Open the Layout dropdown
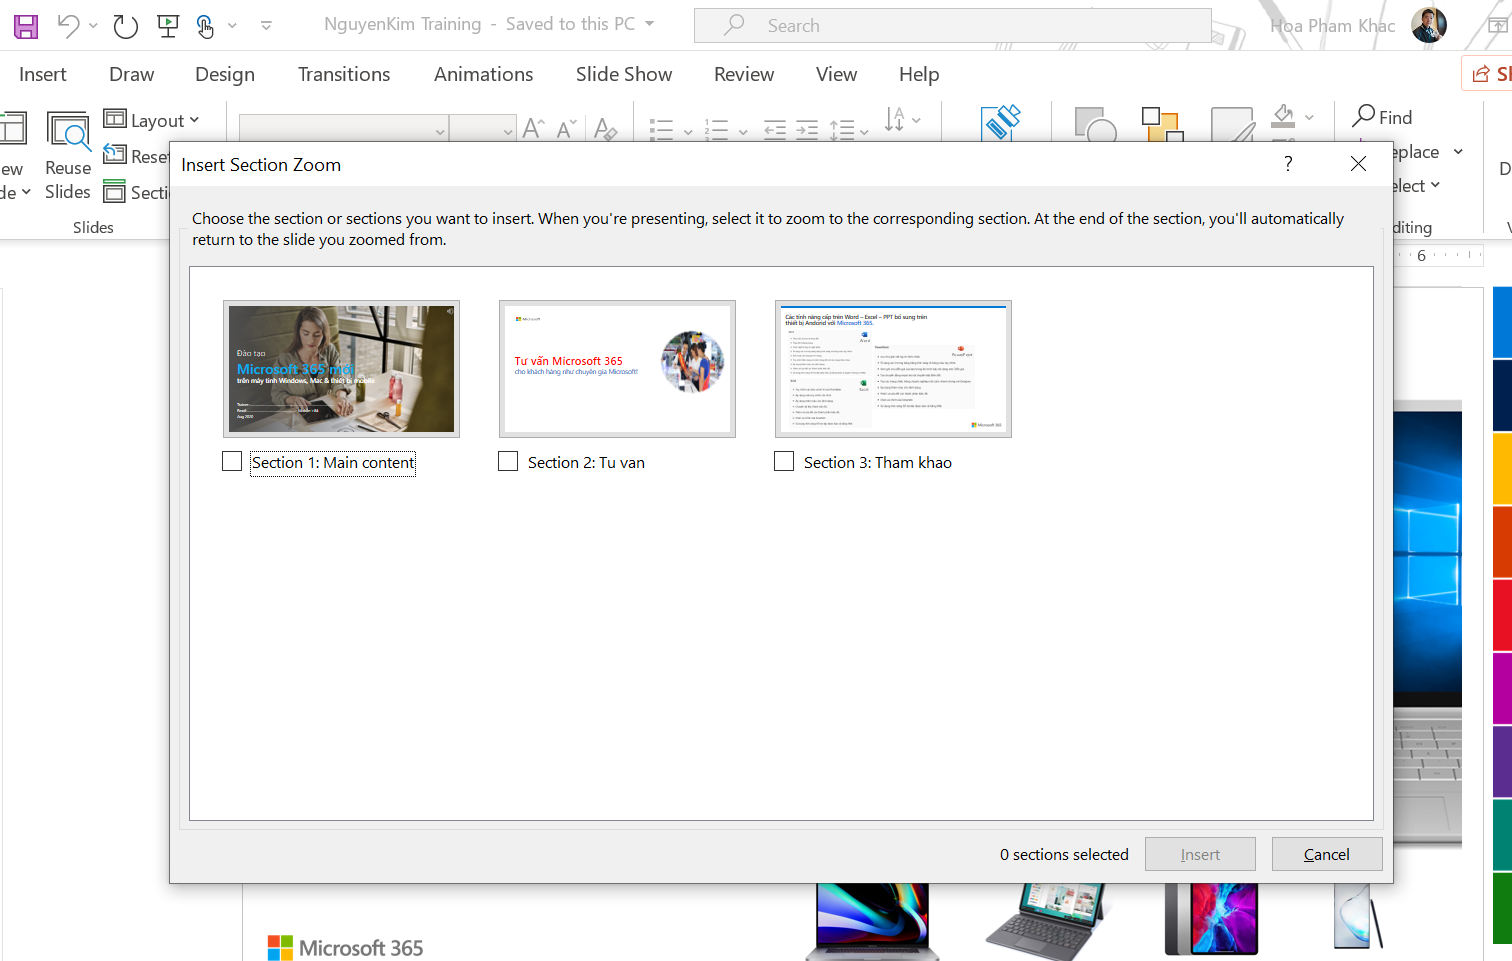 pyautogui.click(x=153, y=119)
